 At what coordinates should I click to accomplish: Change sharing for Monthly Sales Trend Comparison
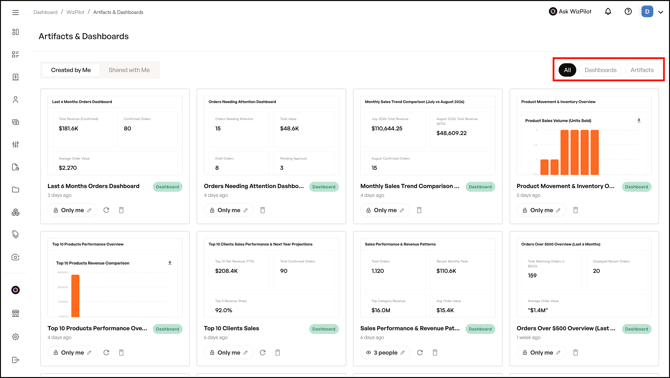click(x=385, y=210)
